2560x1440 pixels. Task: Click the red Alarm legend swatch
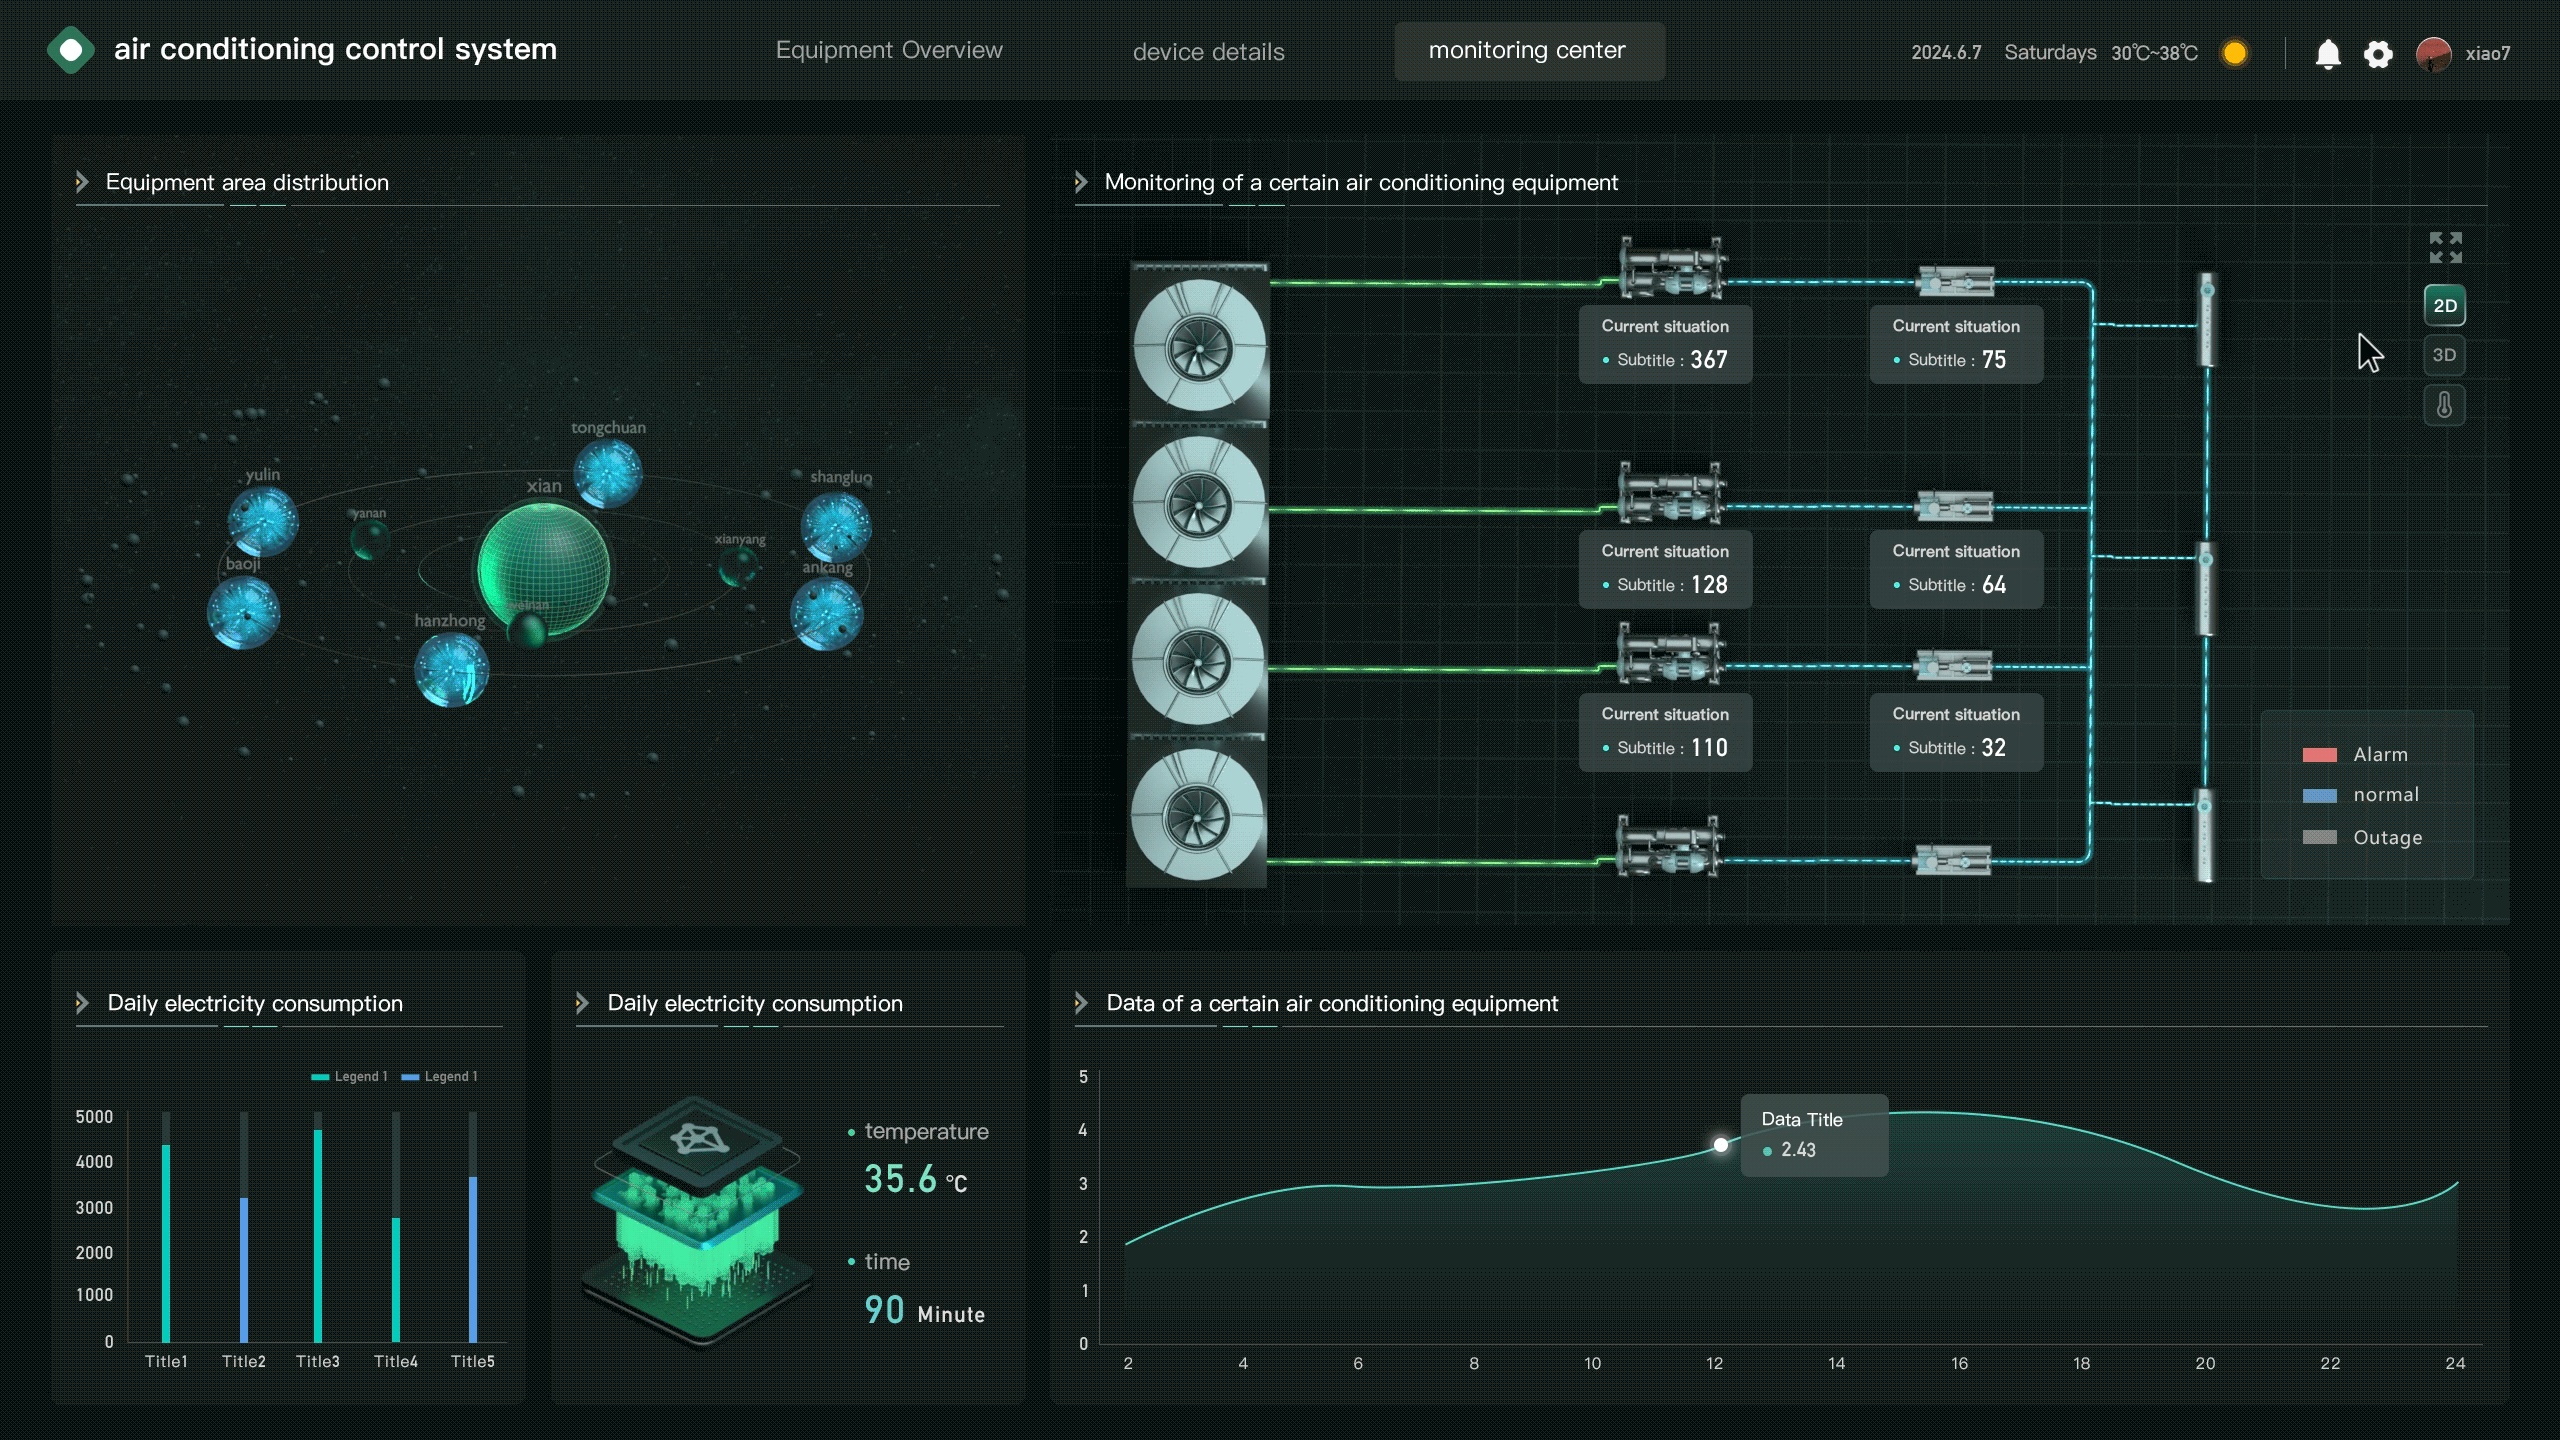pyautogui.click(x=2319, y=755)
